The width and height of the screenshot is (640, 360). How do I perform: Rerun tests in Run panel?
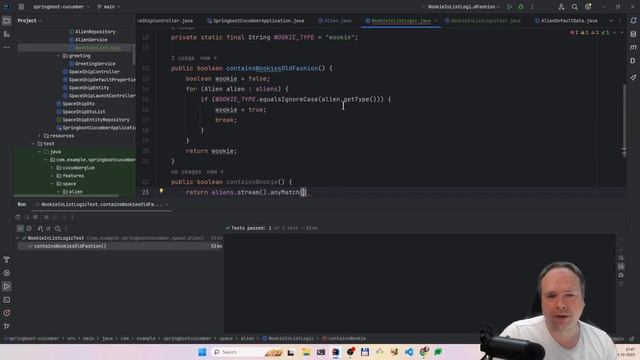18,217
